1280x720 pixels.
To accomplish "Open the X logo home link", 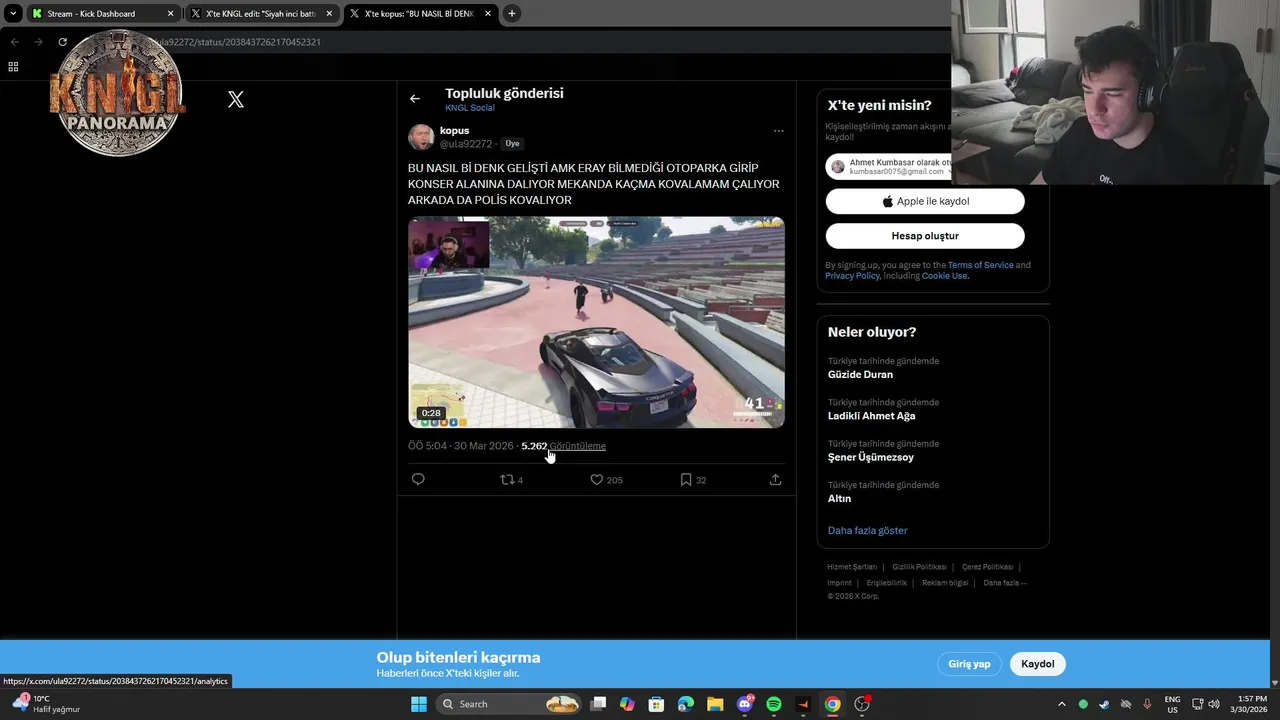I will click(236, 99).
